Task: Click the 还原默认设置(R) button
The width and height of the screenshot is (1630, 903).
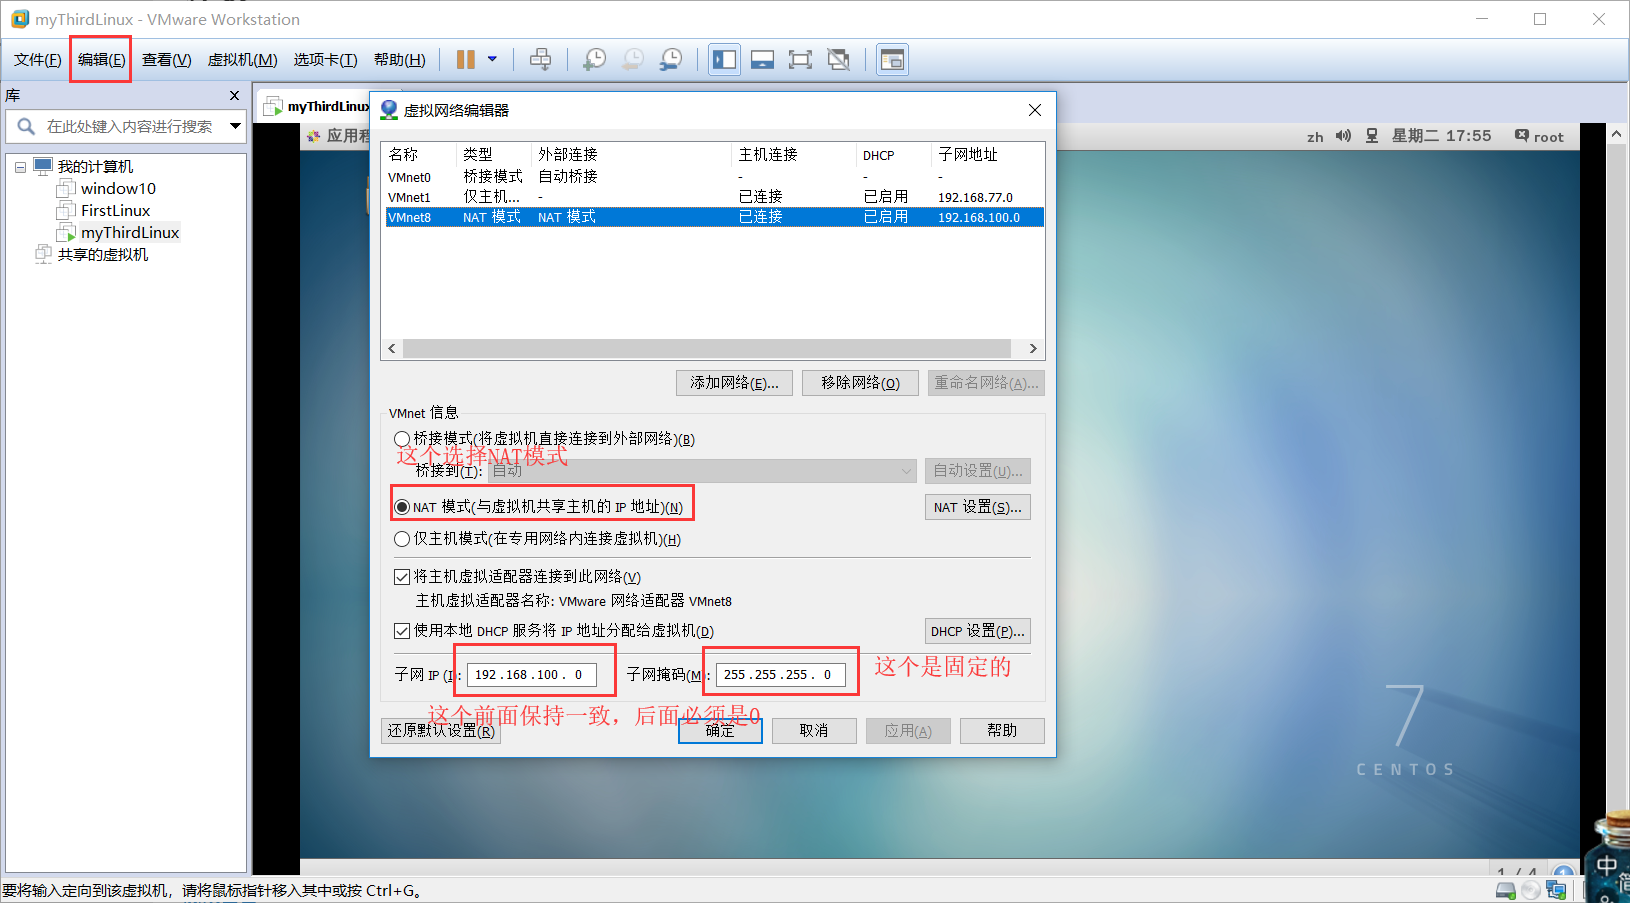Action: (441, 731)
